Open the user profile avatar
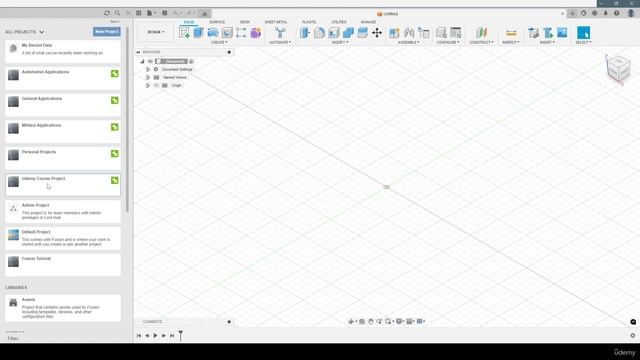 631,13
